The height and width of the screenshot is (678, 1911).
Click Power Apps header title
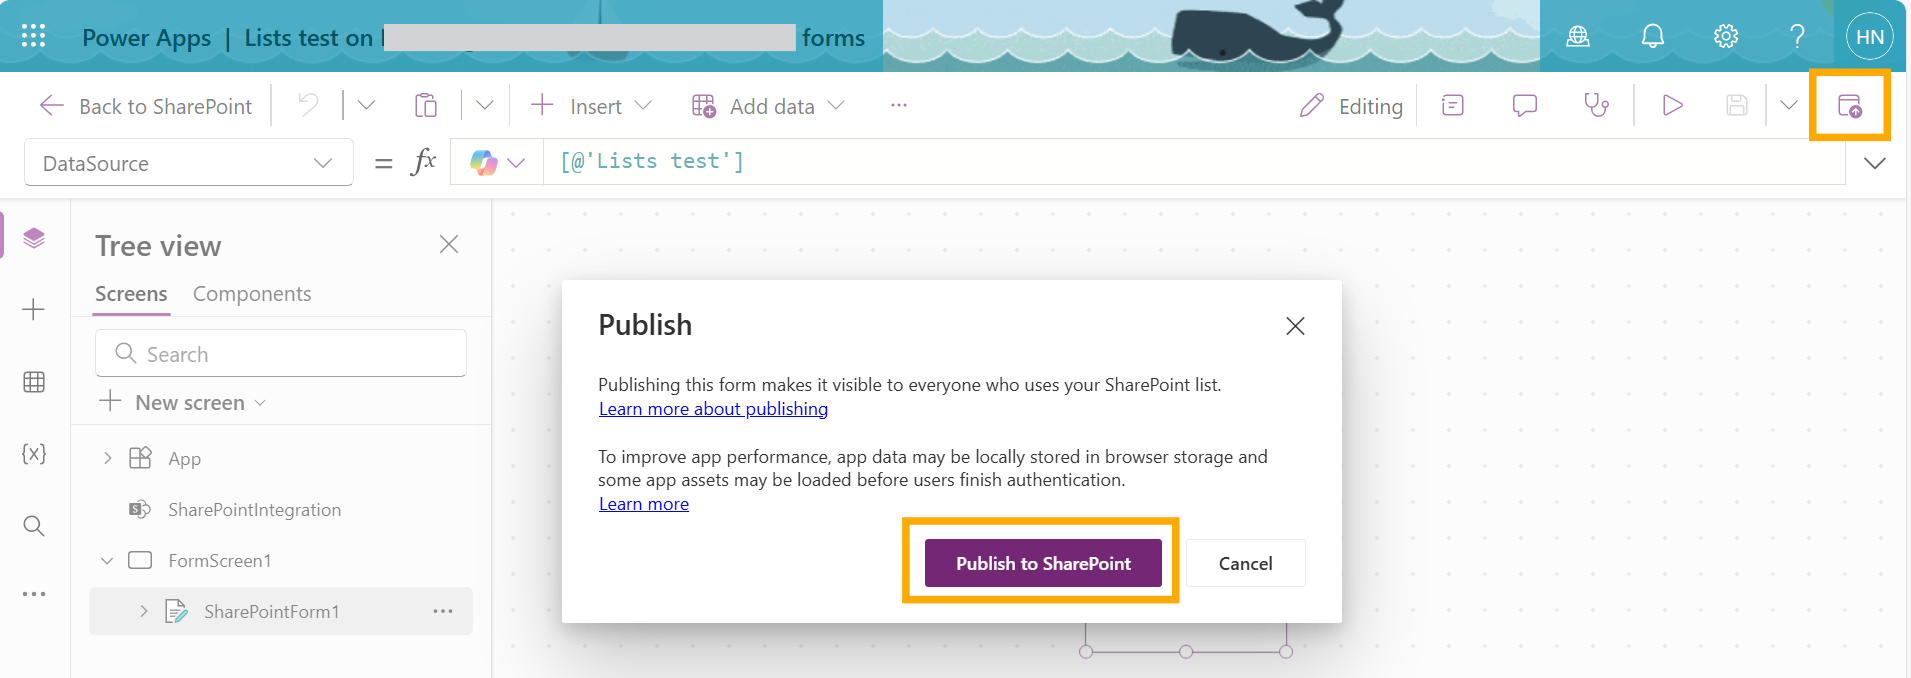click(x=146, y=38)
